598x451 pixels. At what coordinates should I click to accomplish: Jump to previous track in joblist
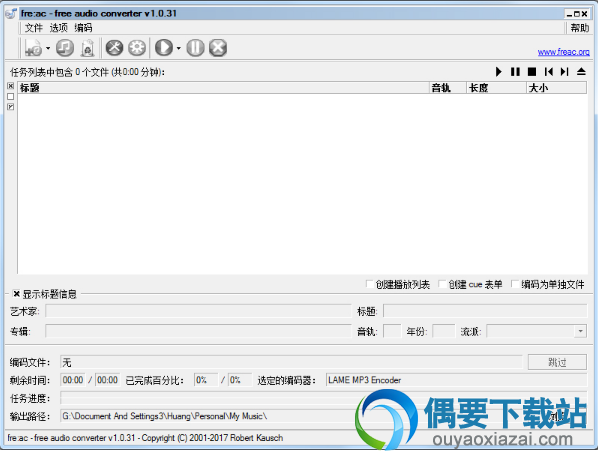pyautogui.click(x=548, y=72)
